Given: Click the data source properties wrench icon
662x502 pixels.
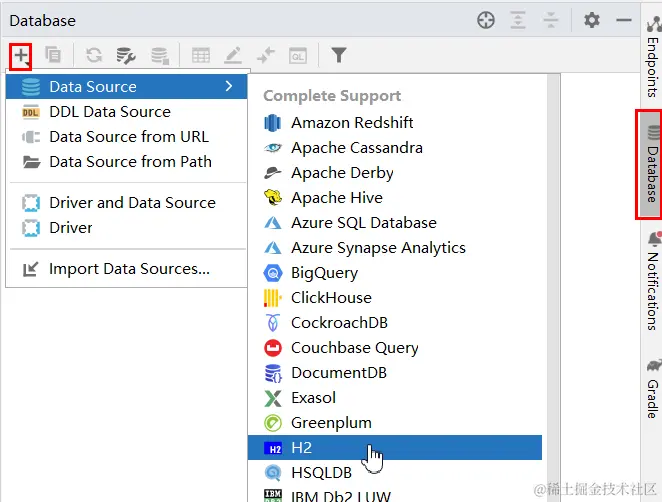Looking at the screenshot, I should click(126, 56).
